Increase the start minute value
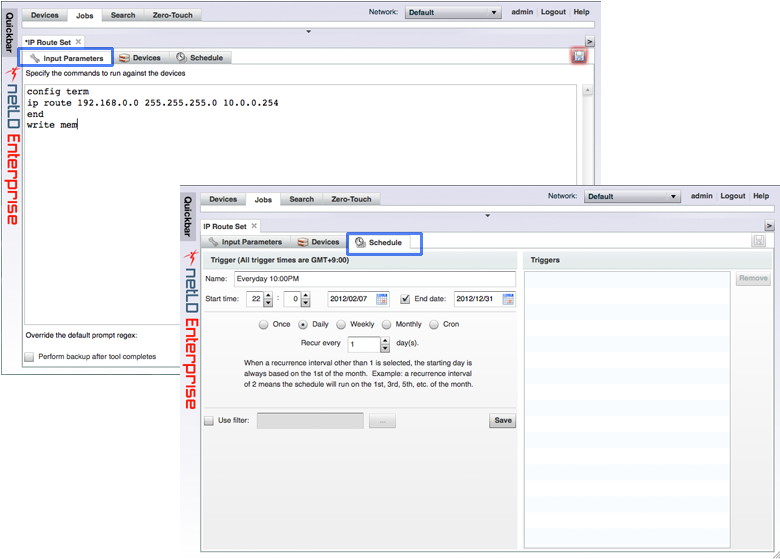 (x=305, y=296)
